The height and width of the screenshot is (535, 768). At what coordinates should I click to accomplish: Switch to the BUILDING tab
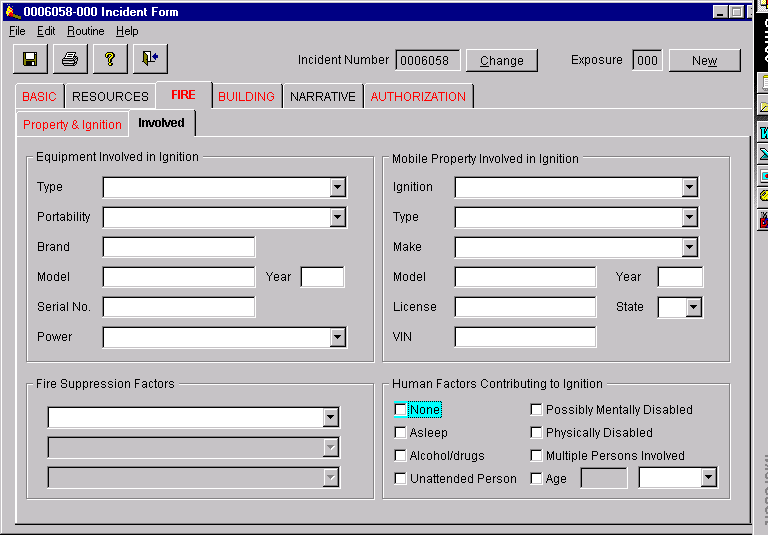pyautogui.click(x=246, y=97)
